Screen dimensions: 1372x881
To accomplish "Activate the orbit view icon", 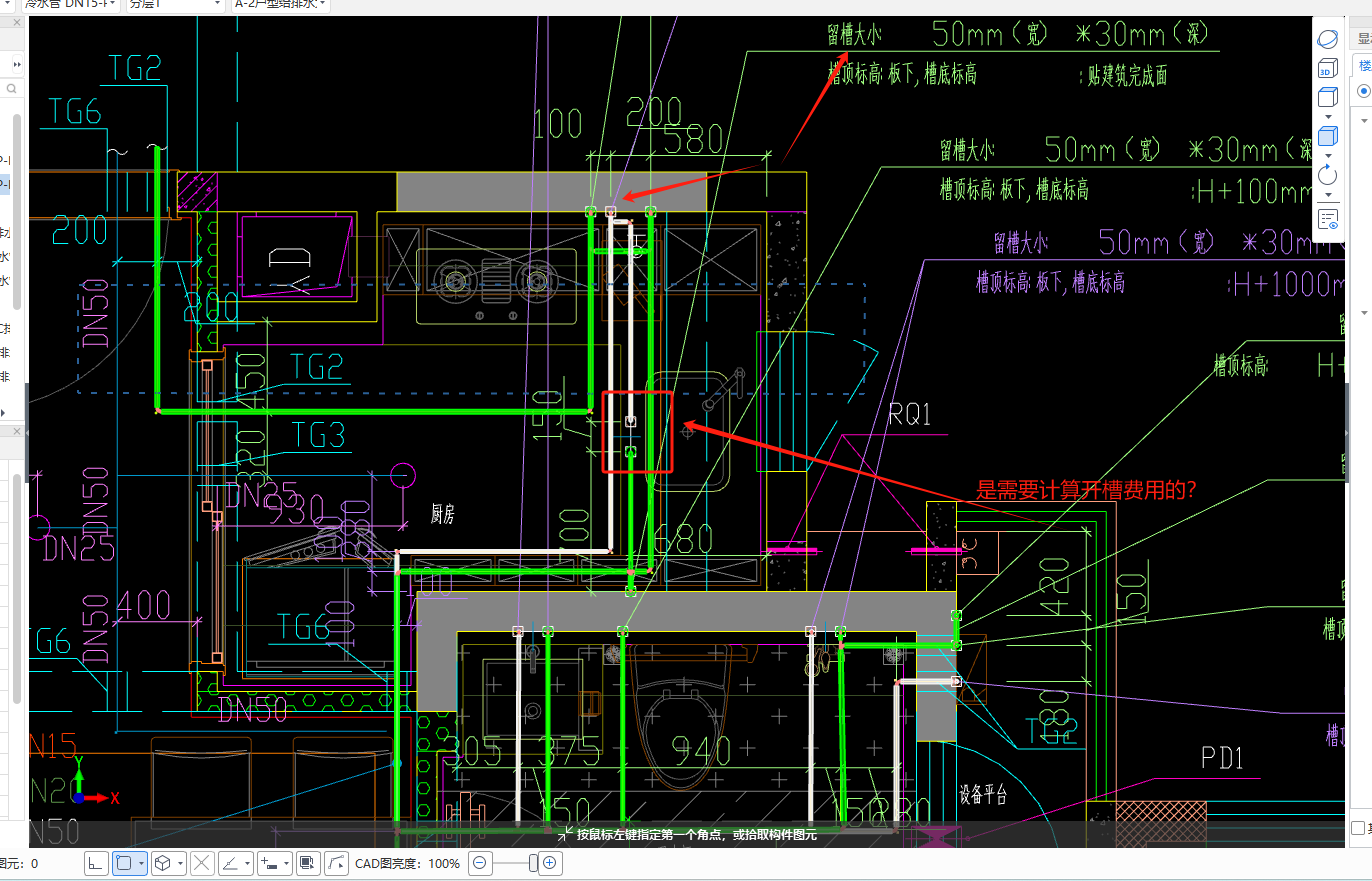I will click(x=1327, y=40).
